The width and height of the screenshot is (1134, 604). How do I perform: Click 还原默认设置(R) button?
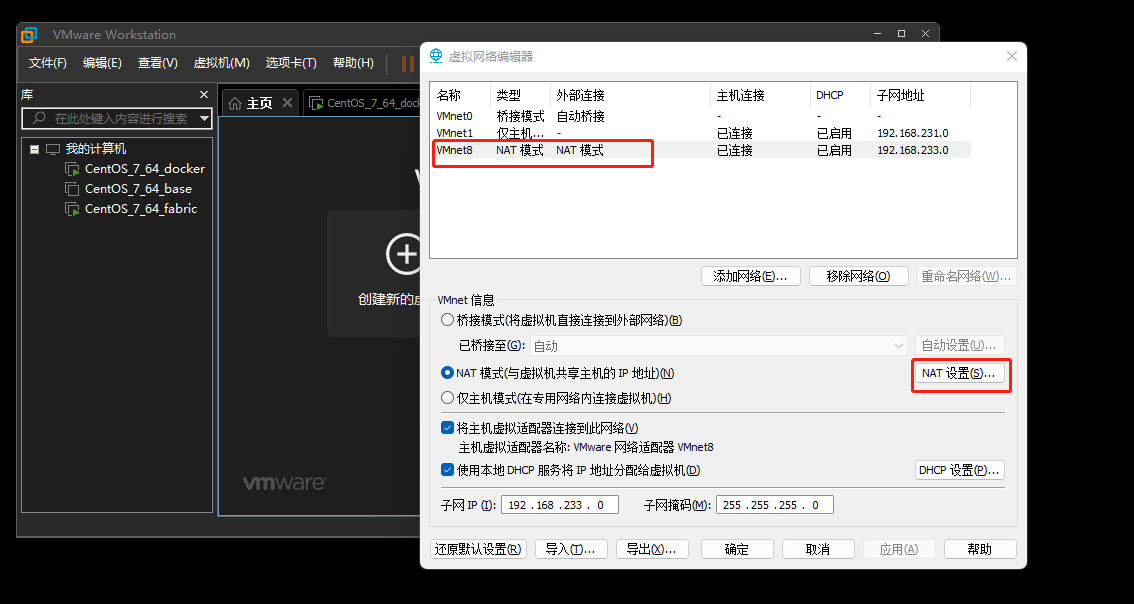(478, 549)
